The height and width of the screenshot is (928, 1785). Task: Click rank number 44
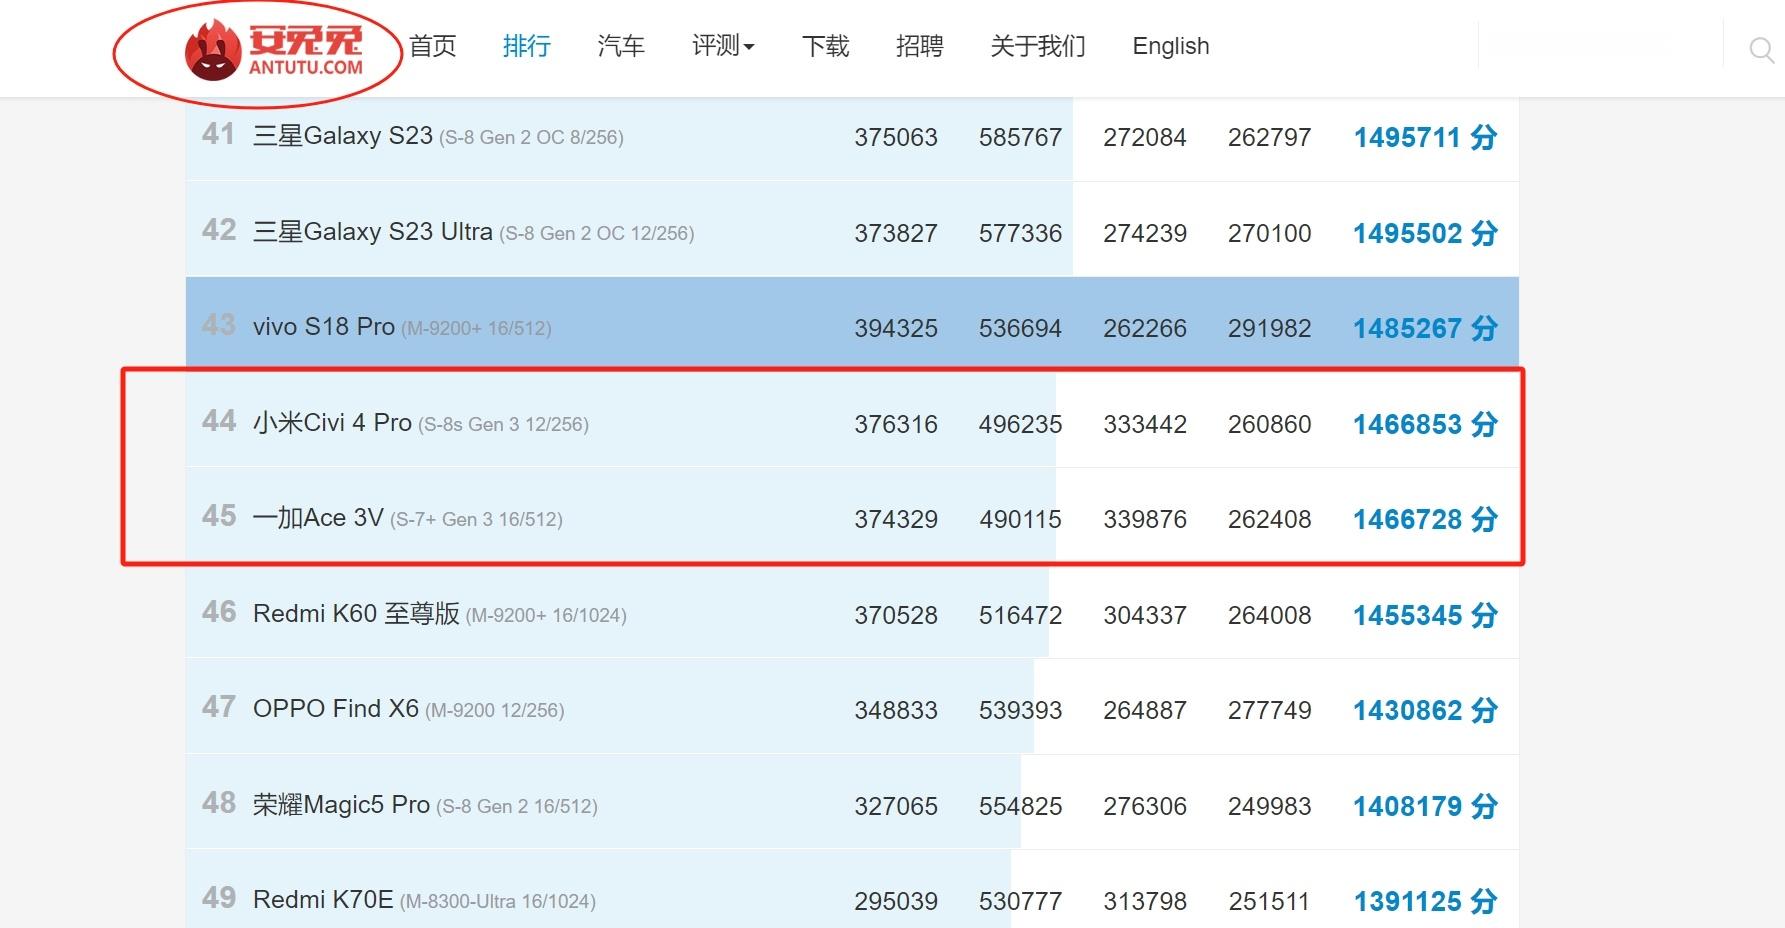click(x=219, y=421)
